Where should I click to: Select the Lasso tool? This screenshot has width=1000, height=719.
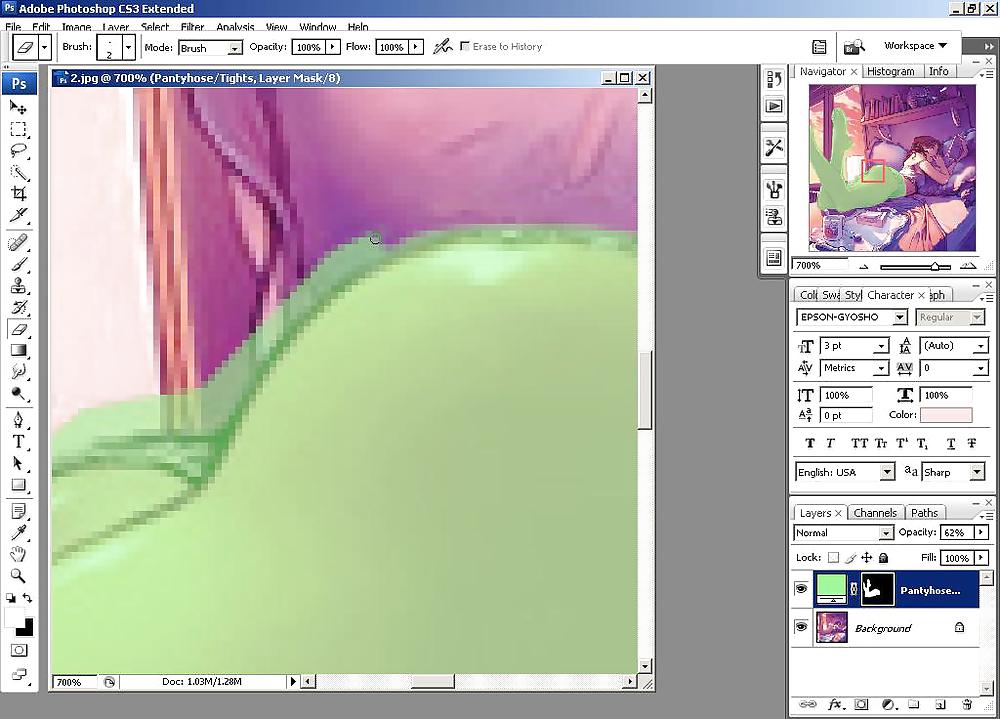[x=18, y=151]
